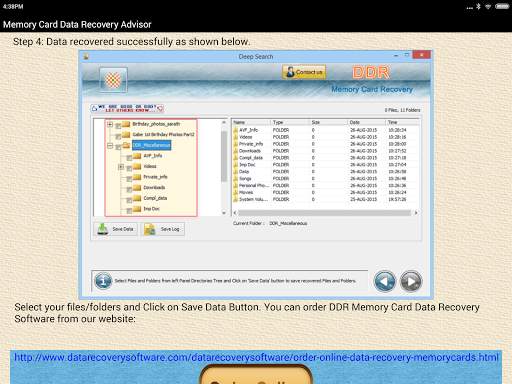Click the 'We are good or bad? Let others know' banner
The height and width of the screenshot is (384, 512).
pos(127,108)
